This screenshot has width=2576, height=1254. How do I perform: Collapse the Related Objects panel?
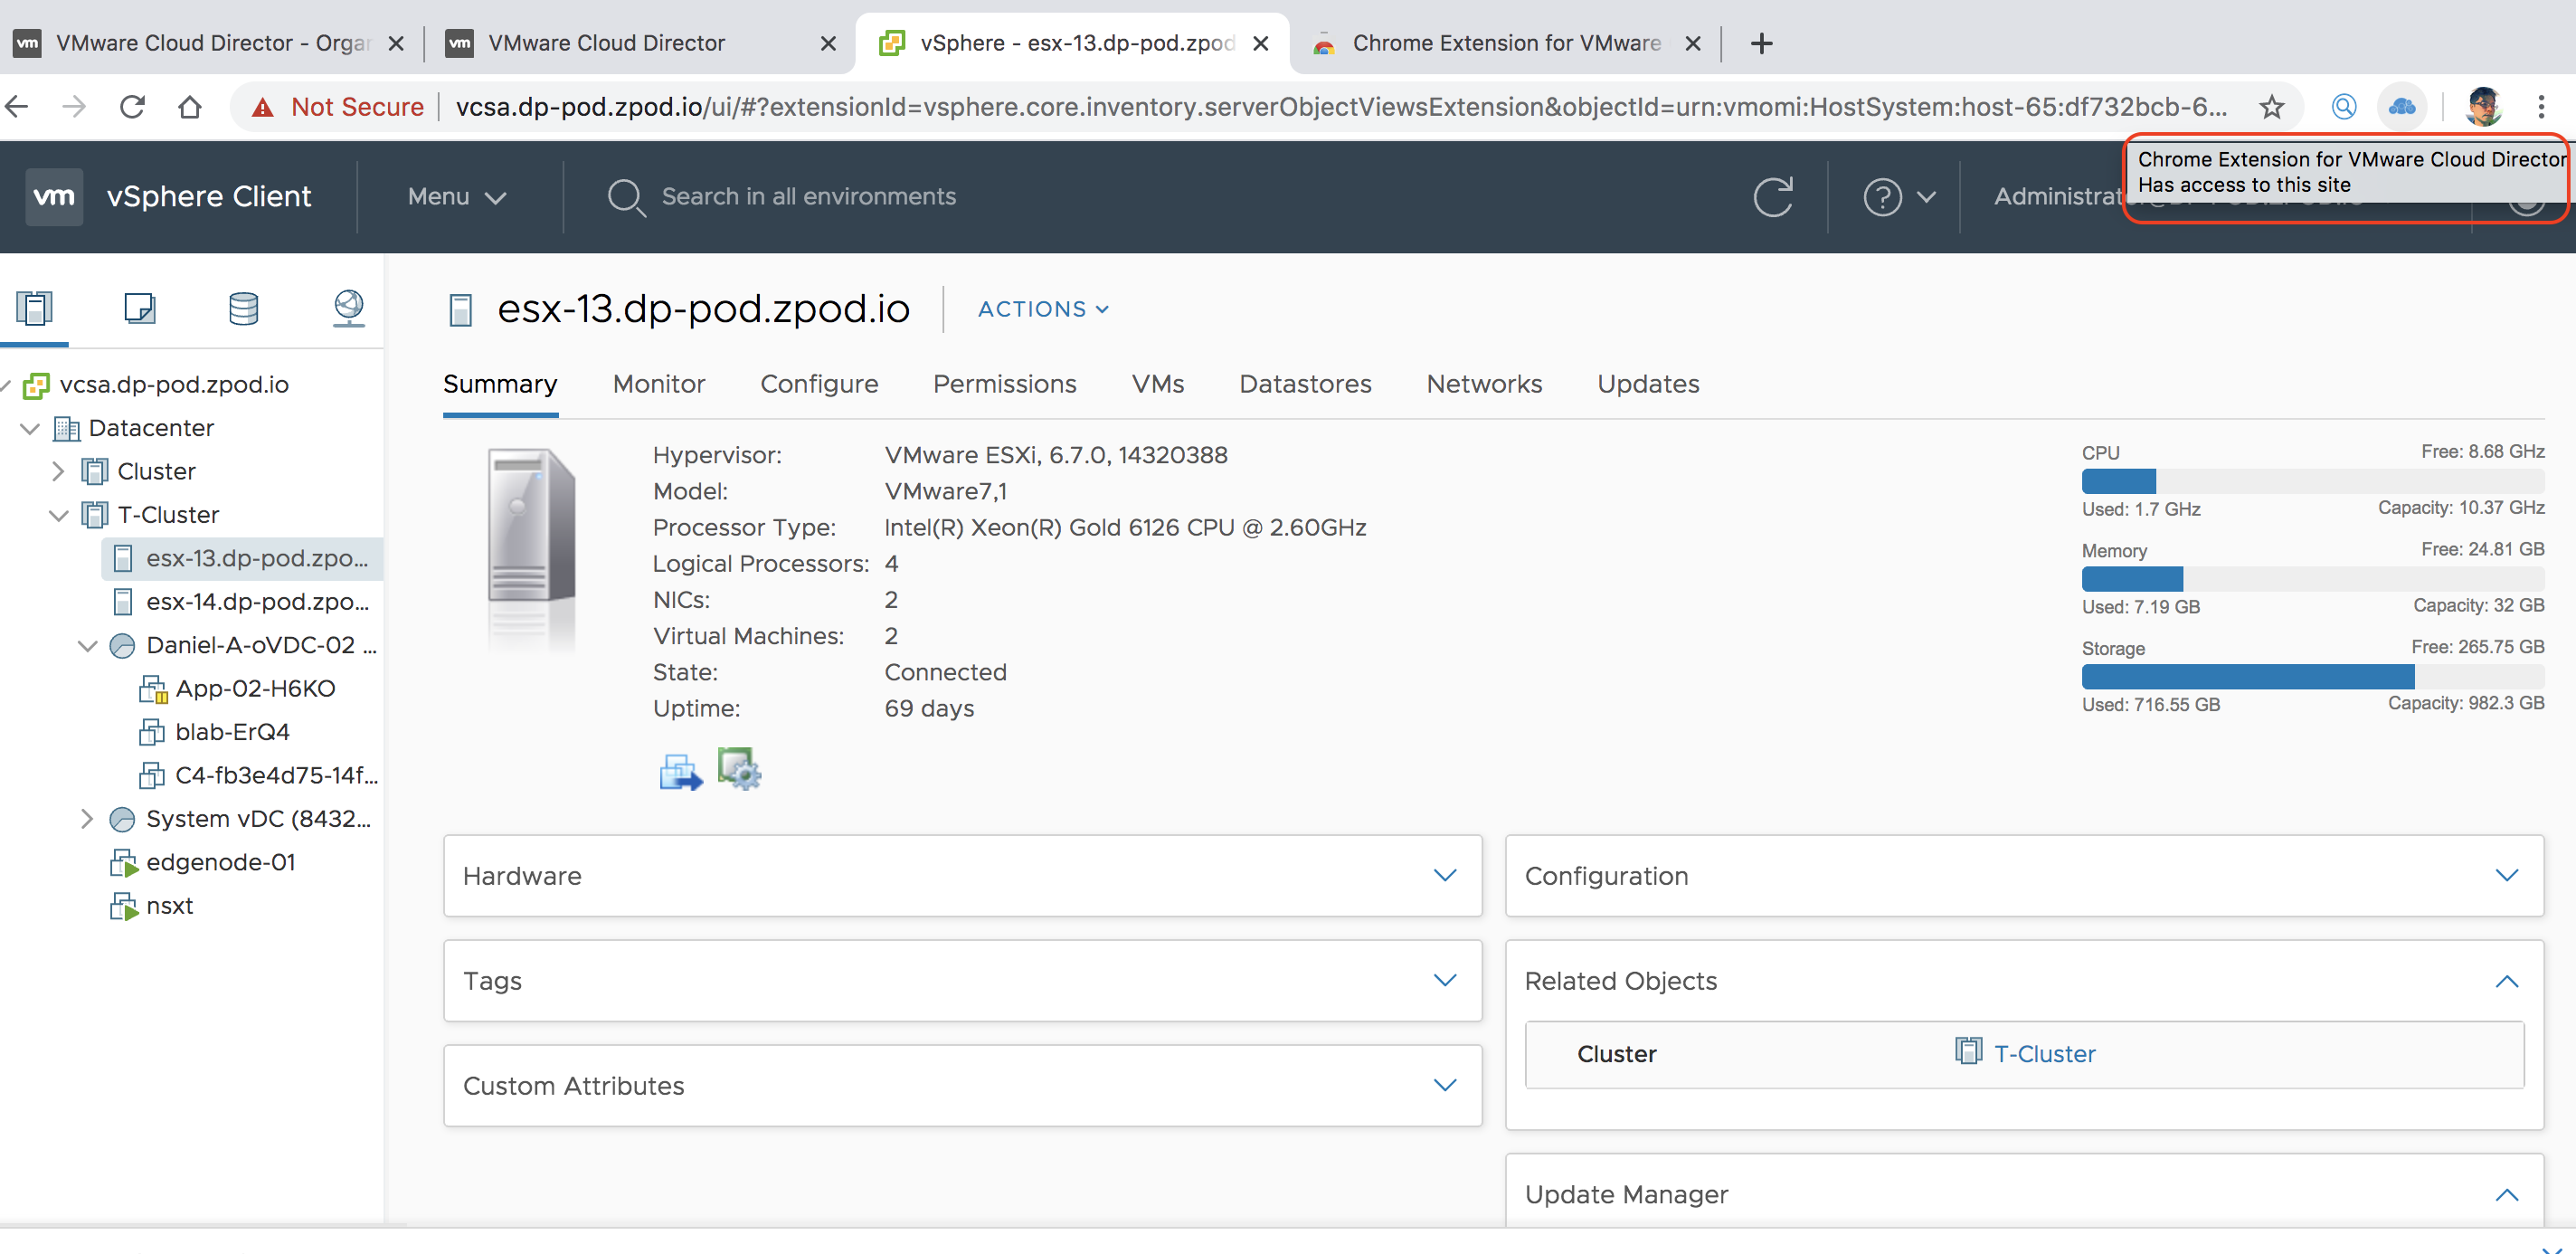[x=2506, y=981]
